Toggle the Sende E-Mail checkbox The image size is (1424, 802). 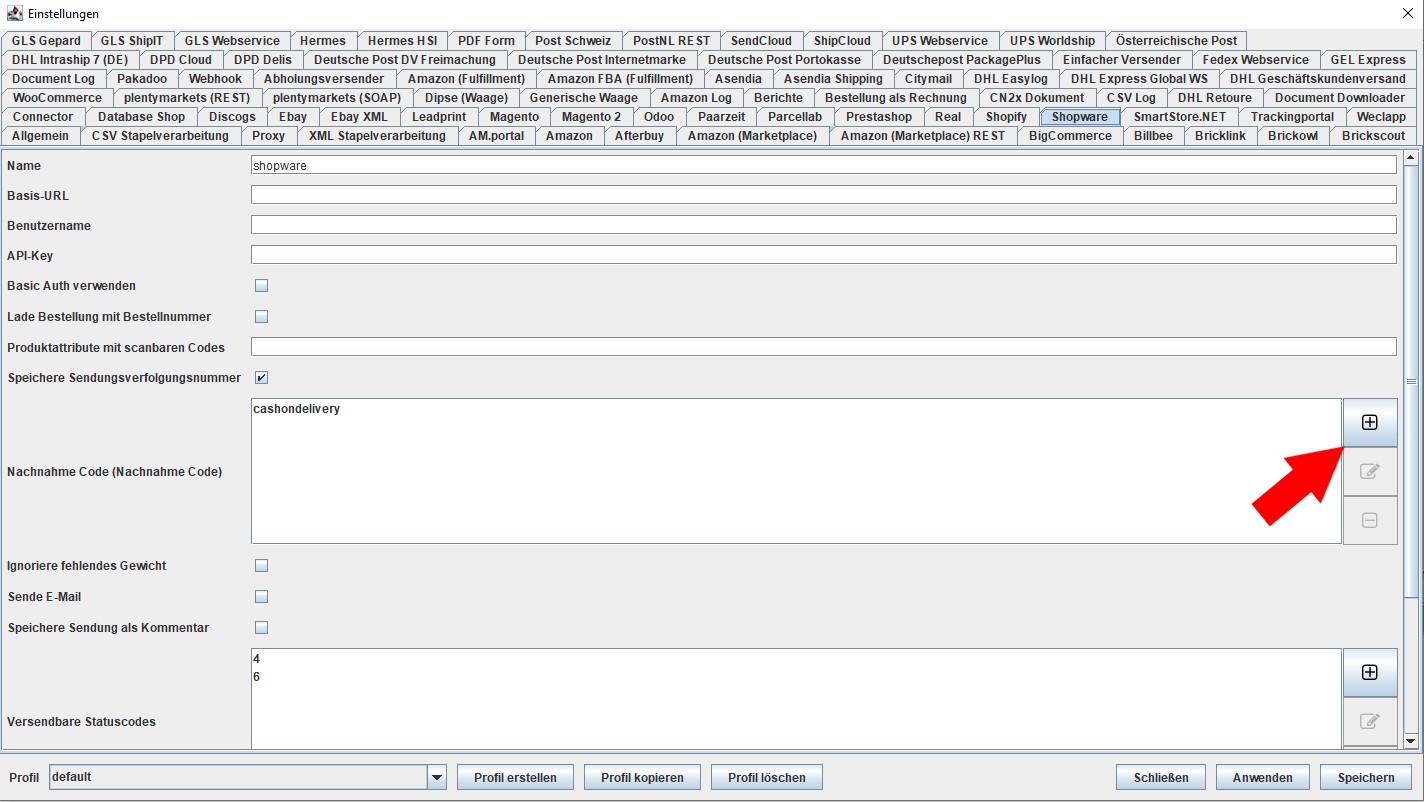pos(262,597)
